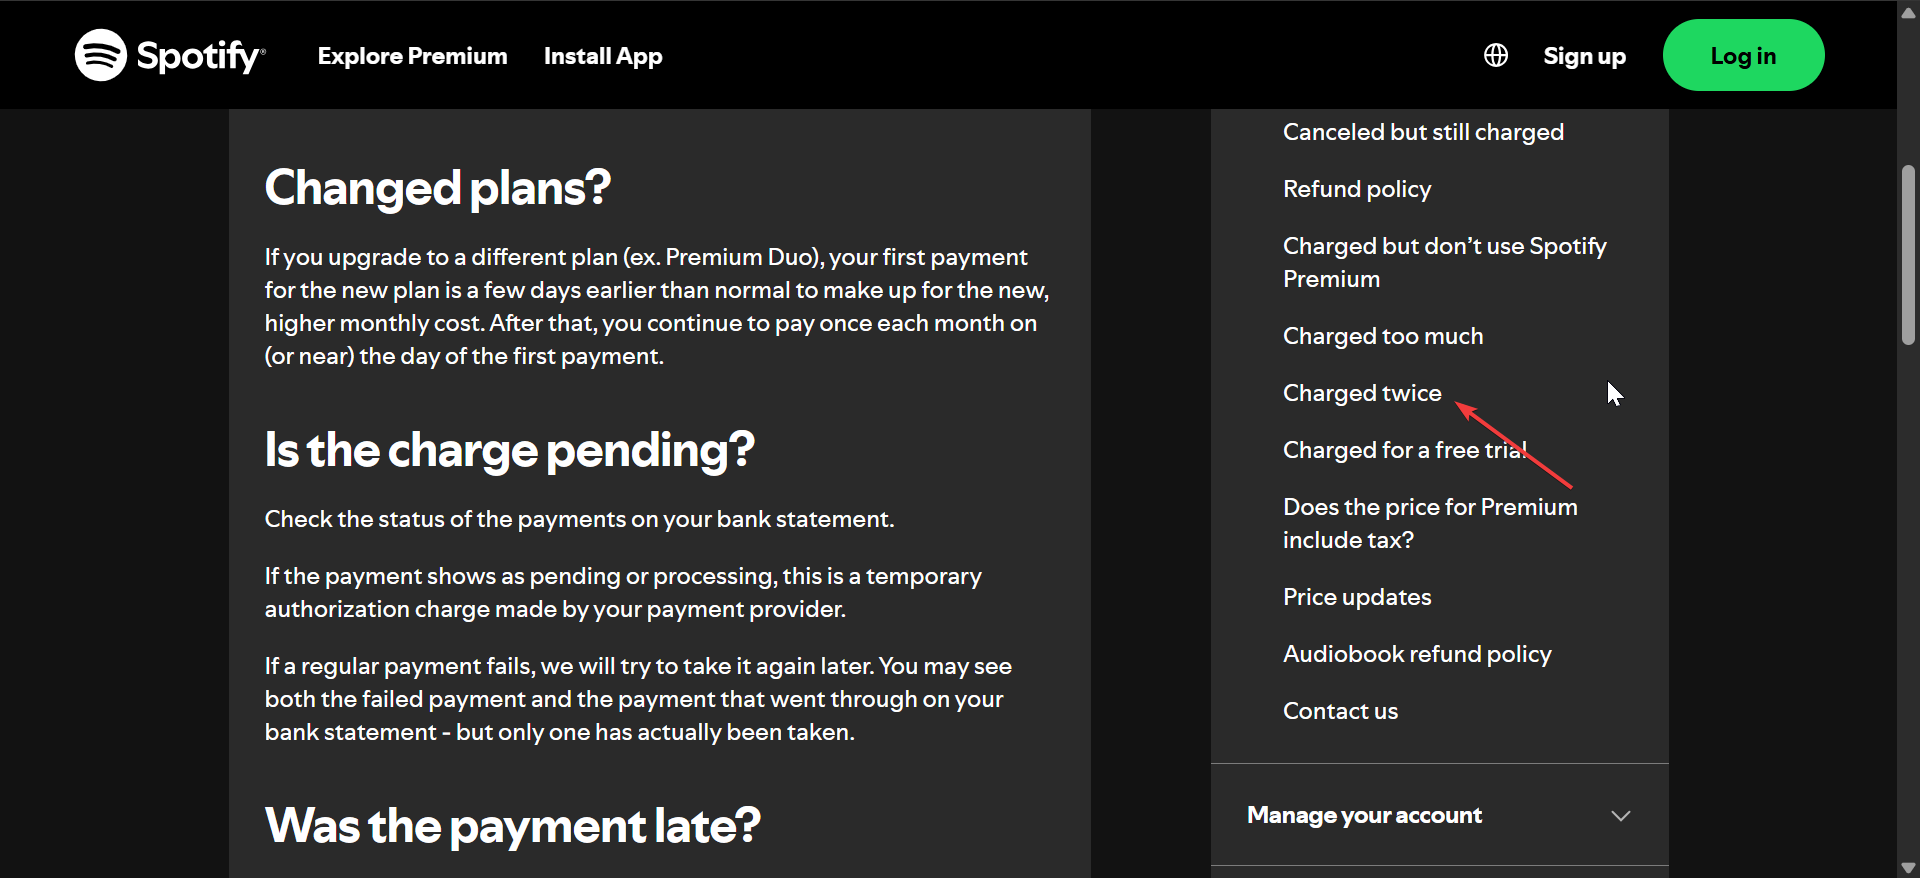Click the vertical scrollbar thumb
The height and width of the screenshot is (878, 1920).
[1908, 255]
